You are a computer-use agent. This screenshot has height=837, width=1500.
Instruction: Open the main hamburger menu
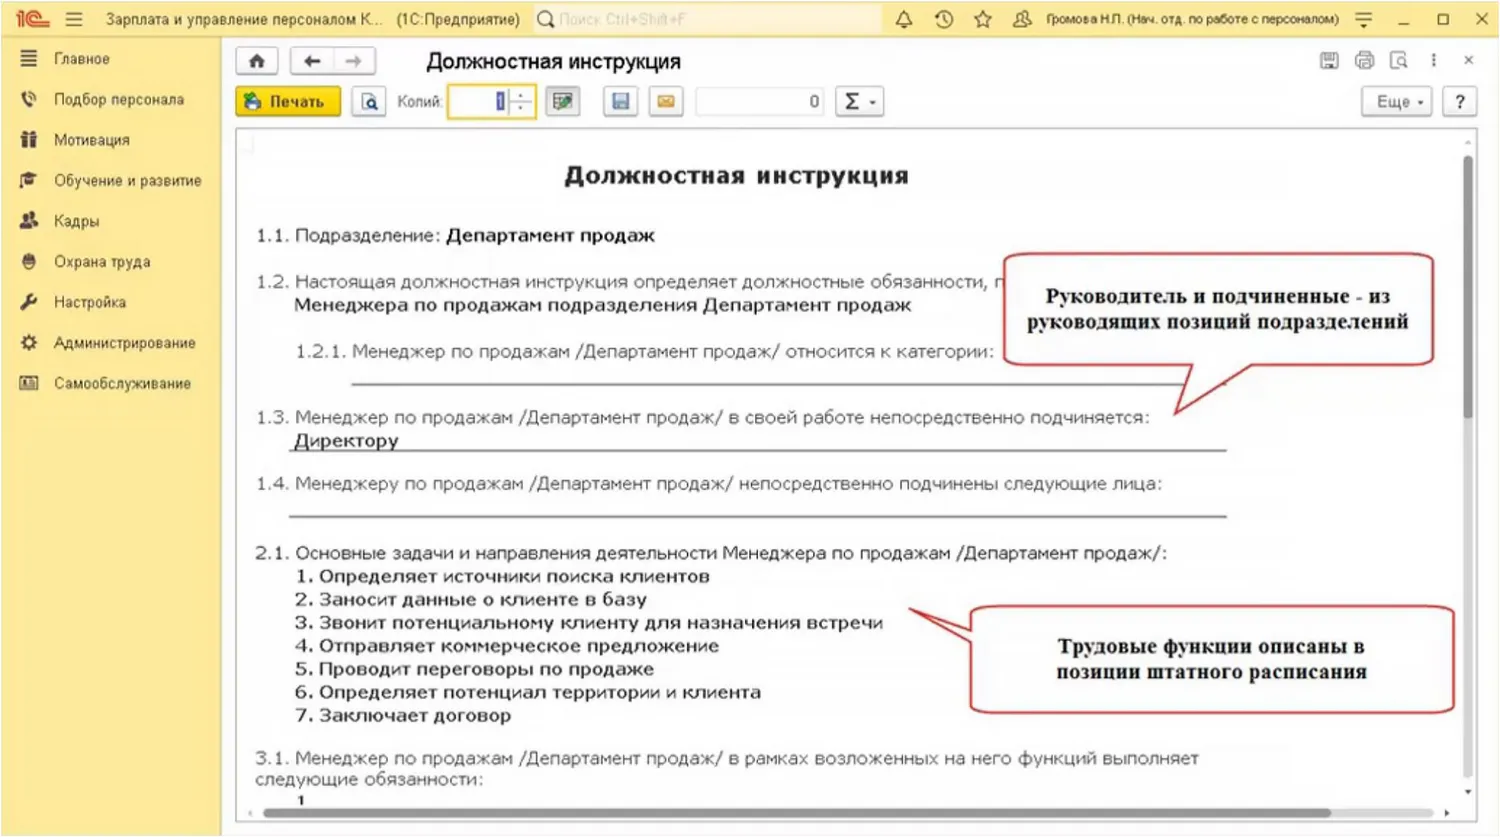point(74,19)
